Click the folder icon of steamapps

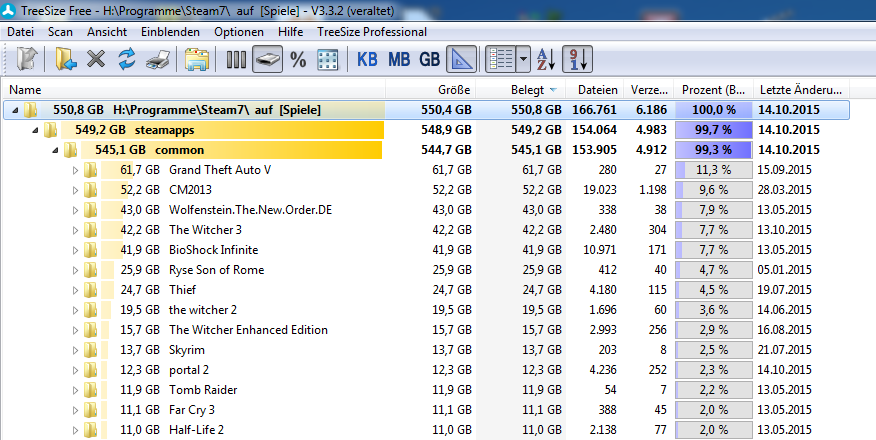click(x=50, y=130)
